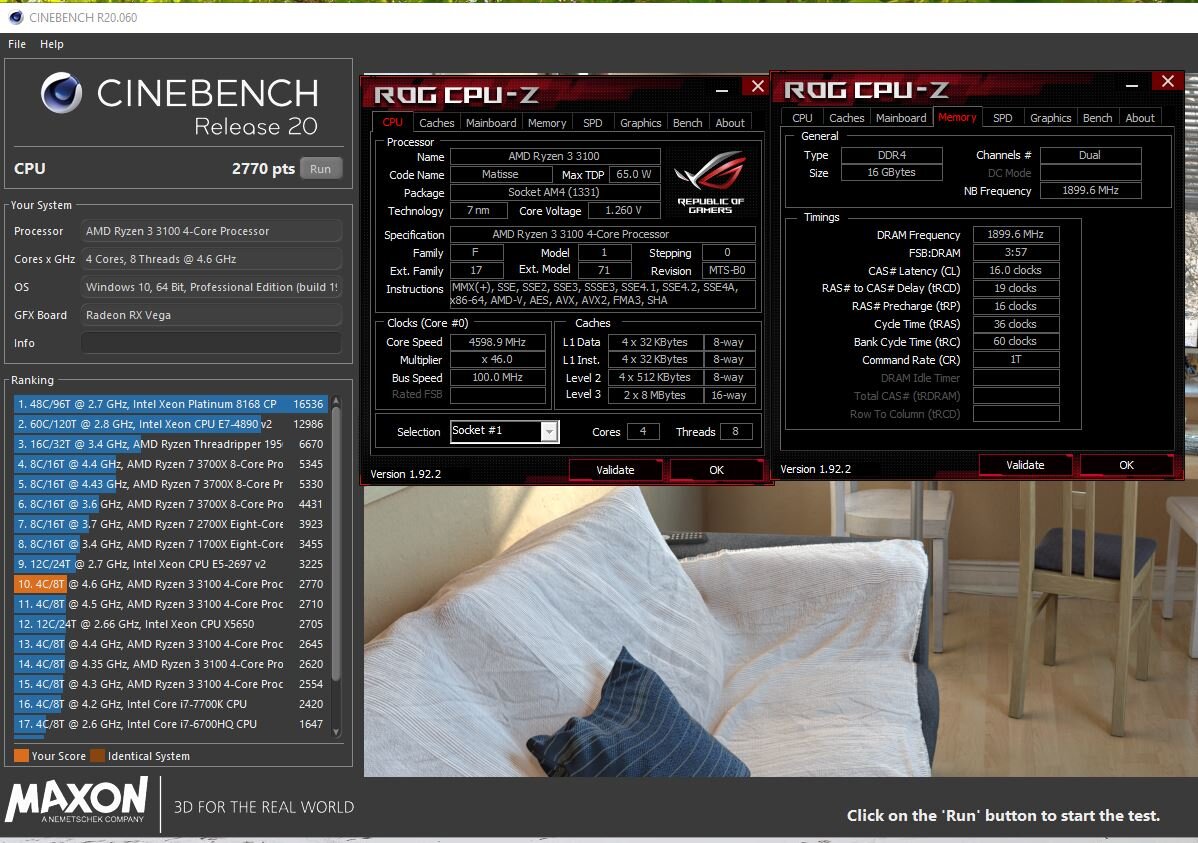Click the Your Score orange legend swatch
1198x843 pixels.
click(21, 756)
